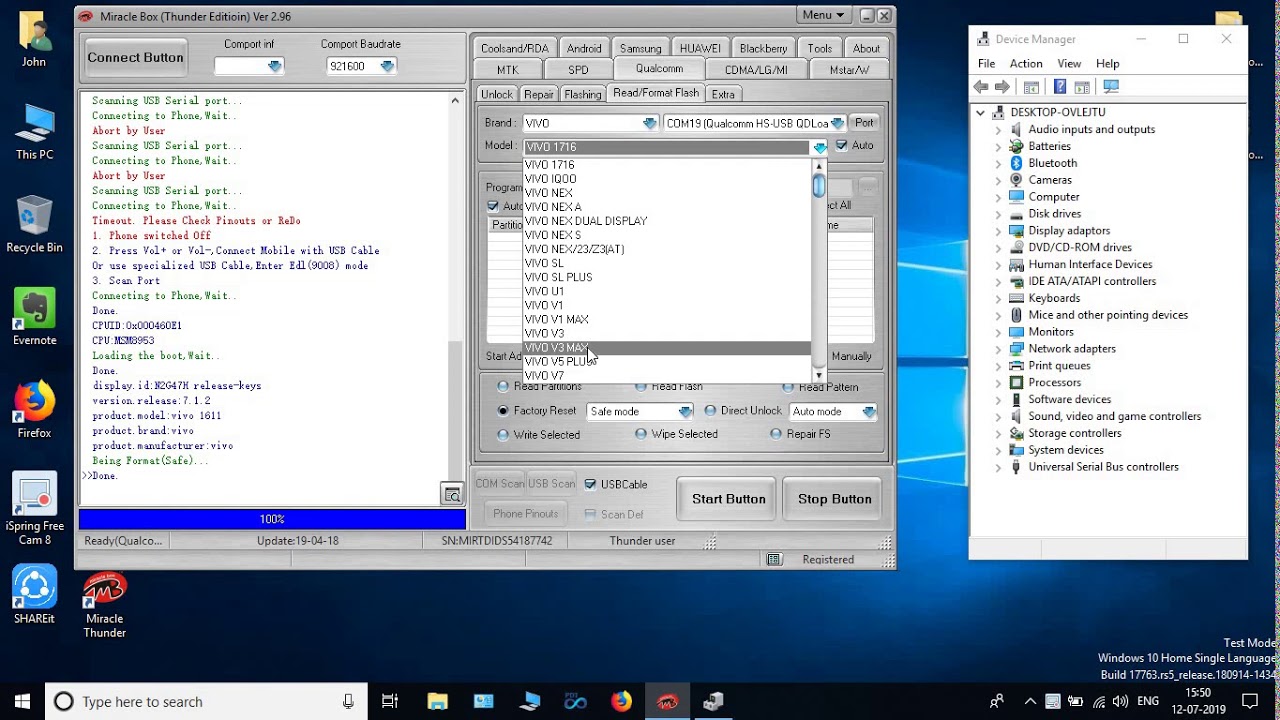
Task: Expand the Audio inputs and outputs node
Action: [x=998, y=129]
